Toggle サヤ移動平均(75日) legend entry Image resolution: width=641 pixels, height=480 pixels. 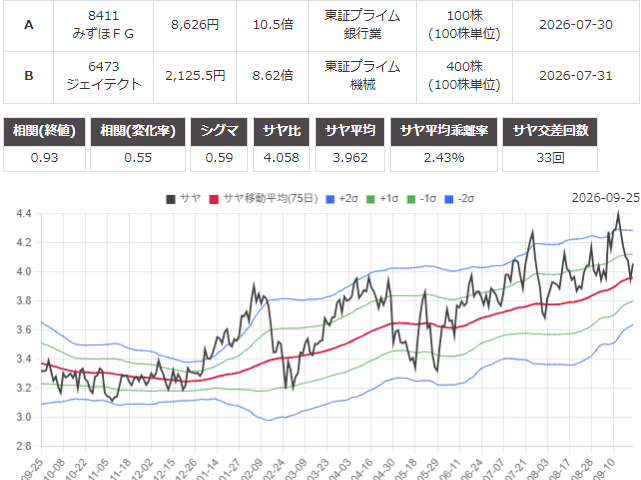pos(263,199)
